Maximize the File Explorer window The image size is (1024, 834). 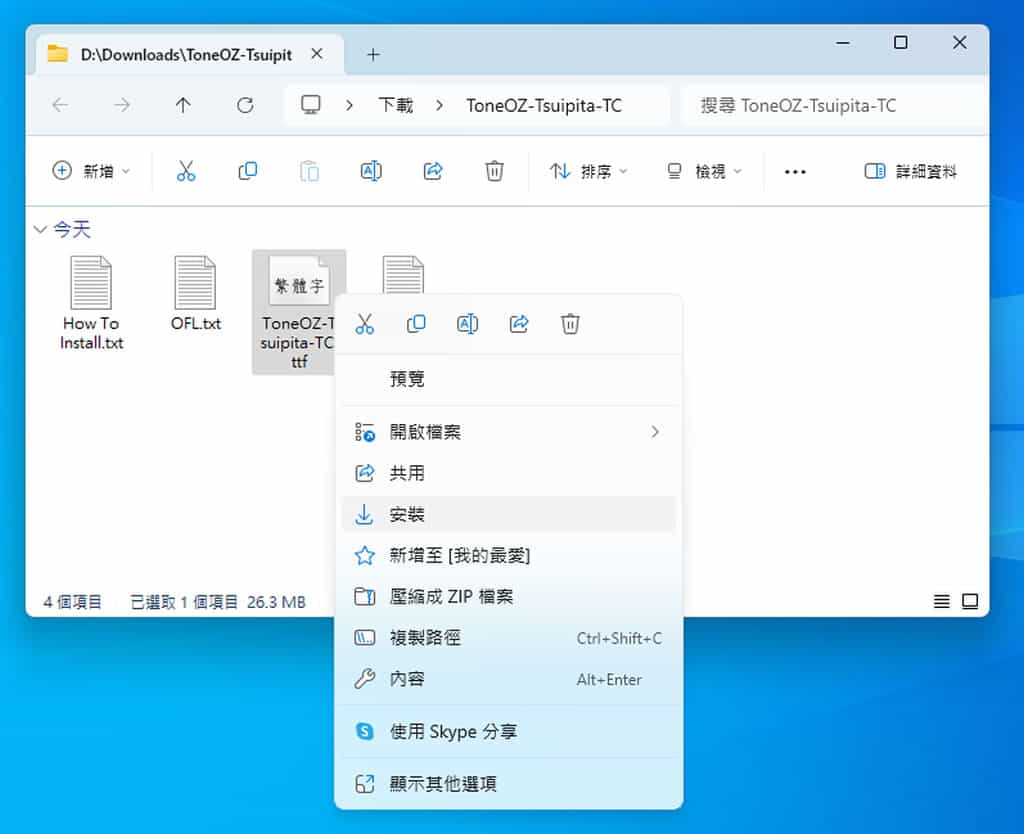click(x=901, y=43)
